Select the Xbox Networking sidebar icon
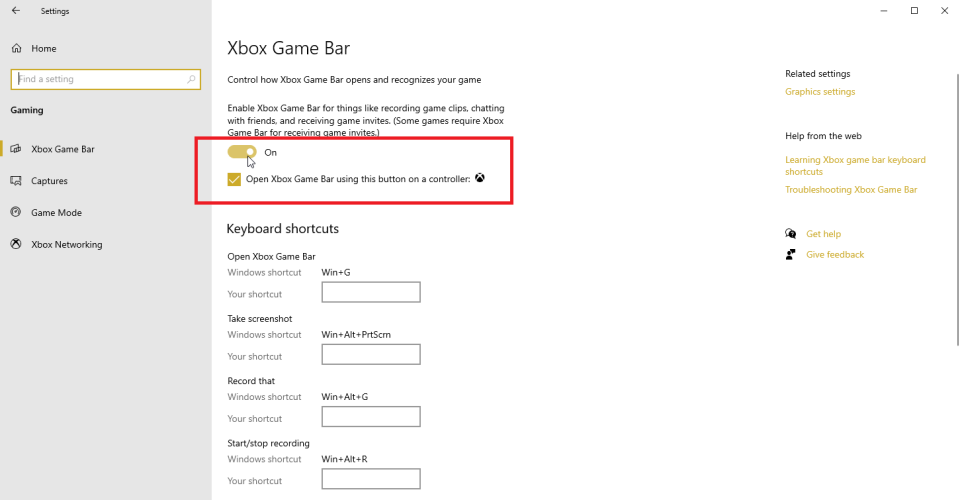Screen dimensions: 960x500 (x=16, y=244)
